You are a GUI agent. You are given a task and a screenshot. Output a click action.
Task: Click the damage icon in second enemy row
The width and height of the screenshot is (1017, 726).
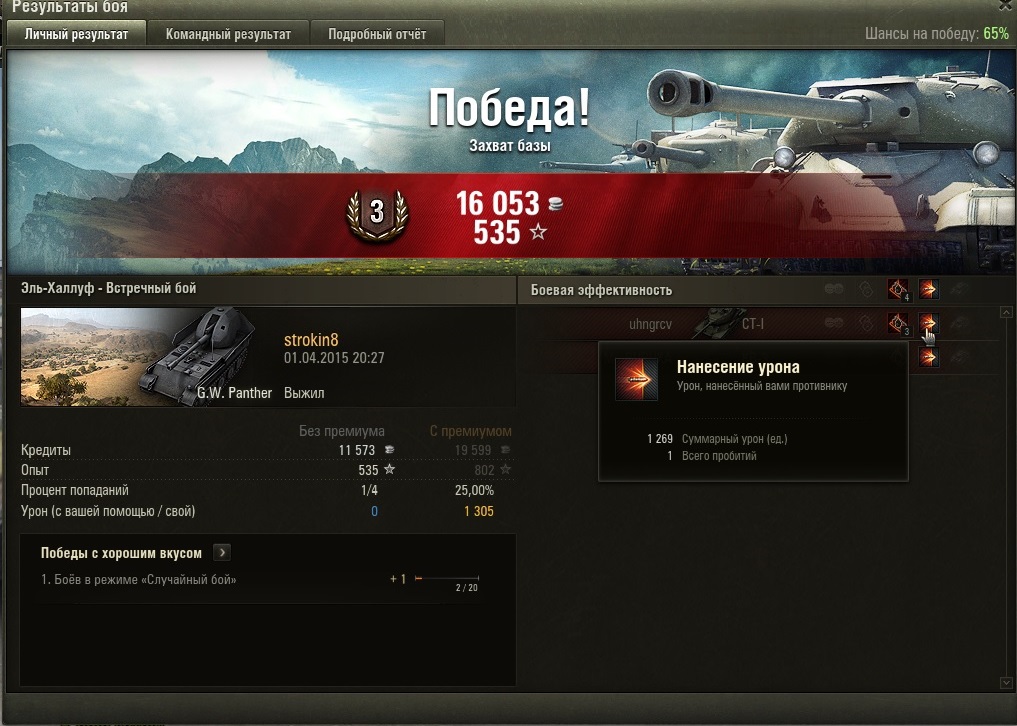929,357
